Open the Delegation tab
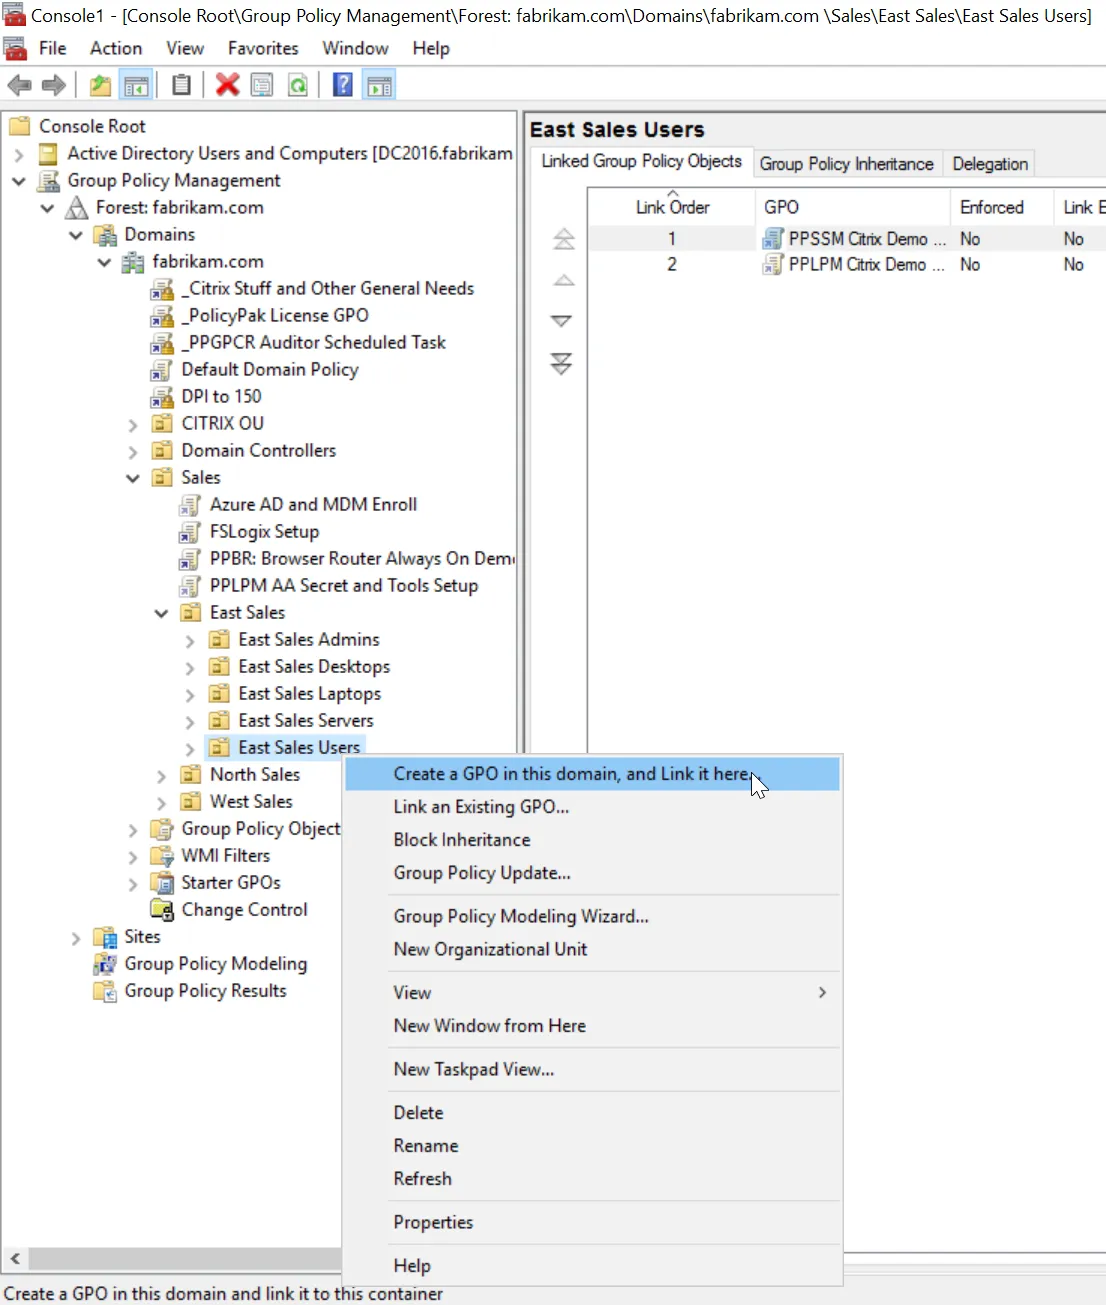This screenshot has width=1106, height=1305. coord(989,164)
